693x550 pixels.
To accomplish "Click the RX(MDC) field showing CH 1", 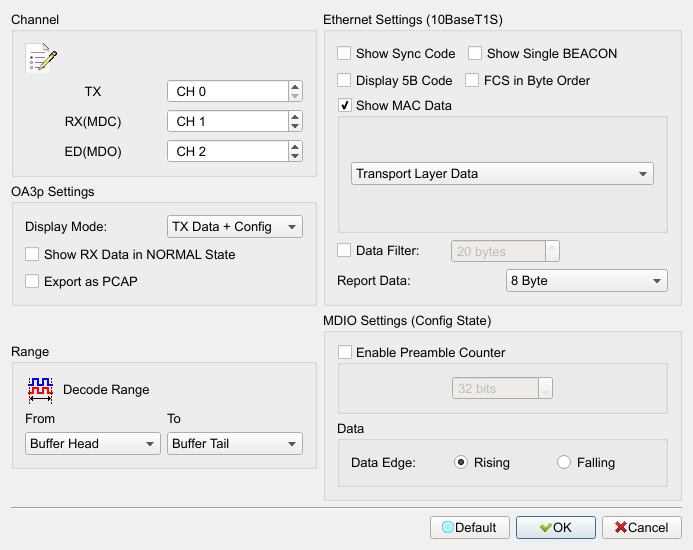I will (x=228, y=122).
